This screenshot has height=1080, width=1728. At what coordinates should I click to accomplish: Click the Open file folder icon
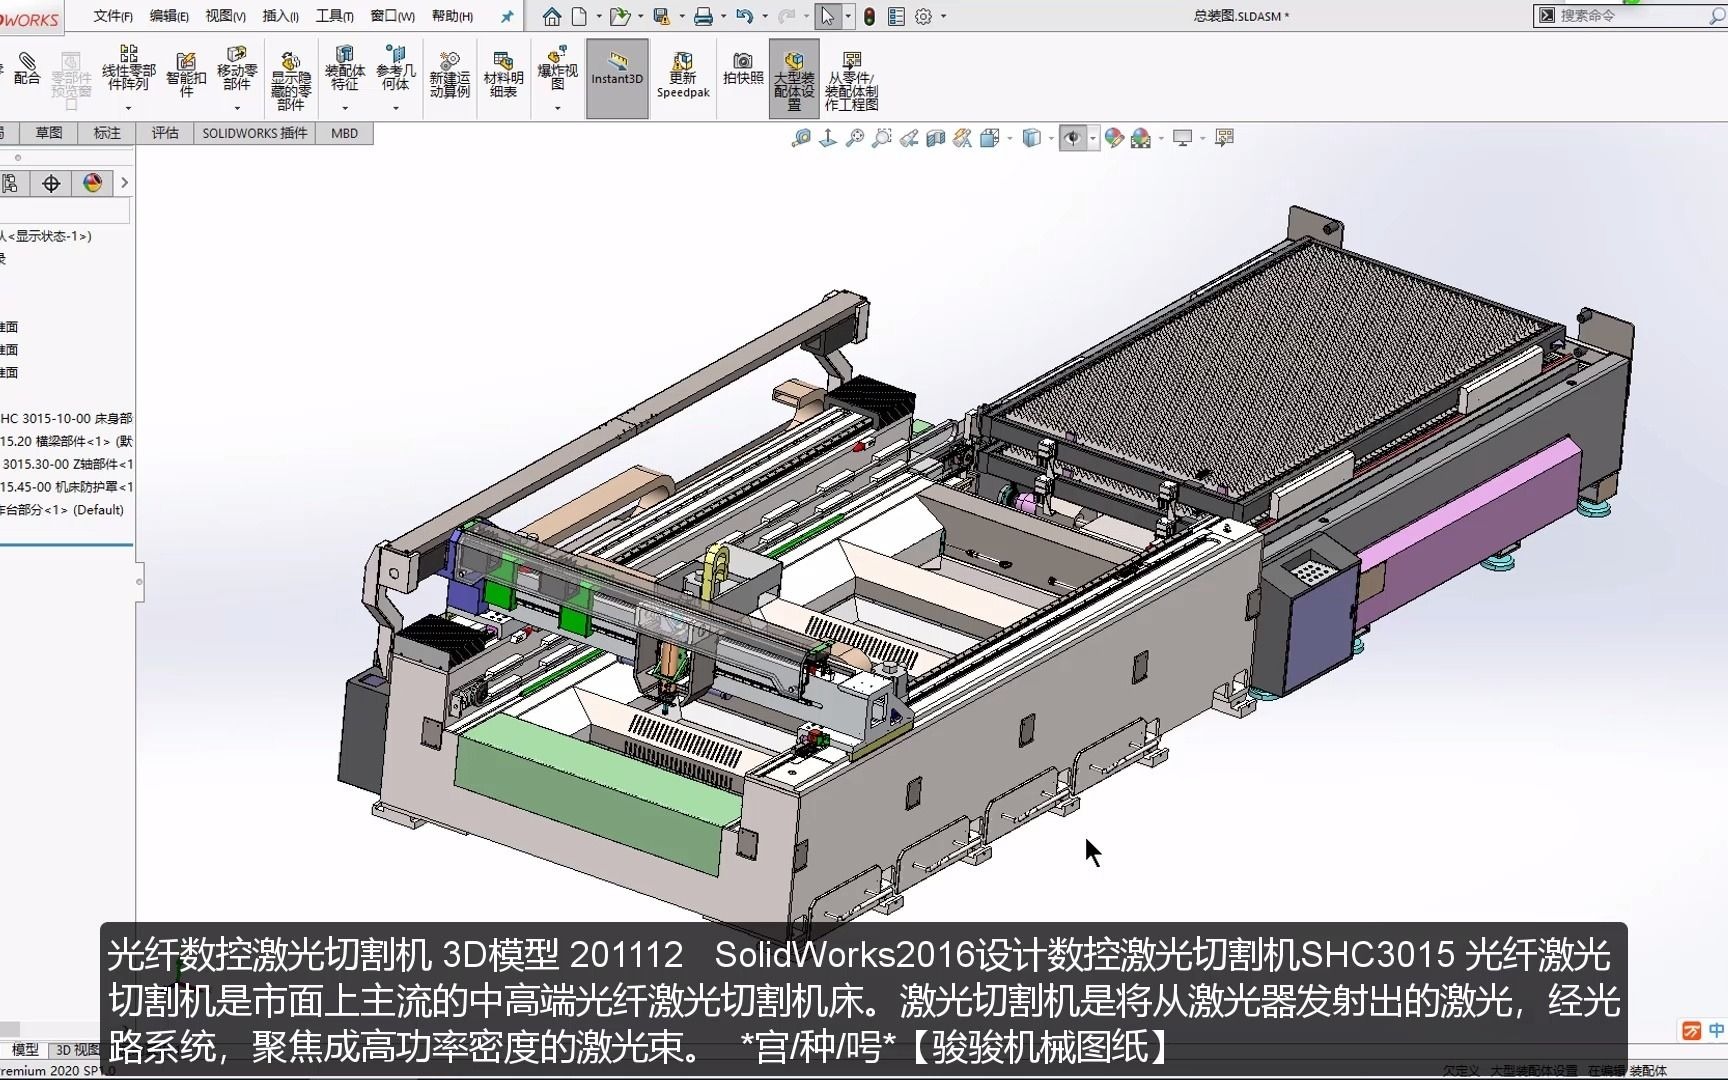pyautogui.click(x=619, y=16)
